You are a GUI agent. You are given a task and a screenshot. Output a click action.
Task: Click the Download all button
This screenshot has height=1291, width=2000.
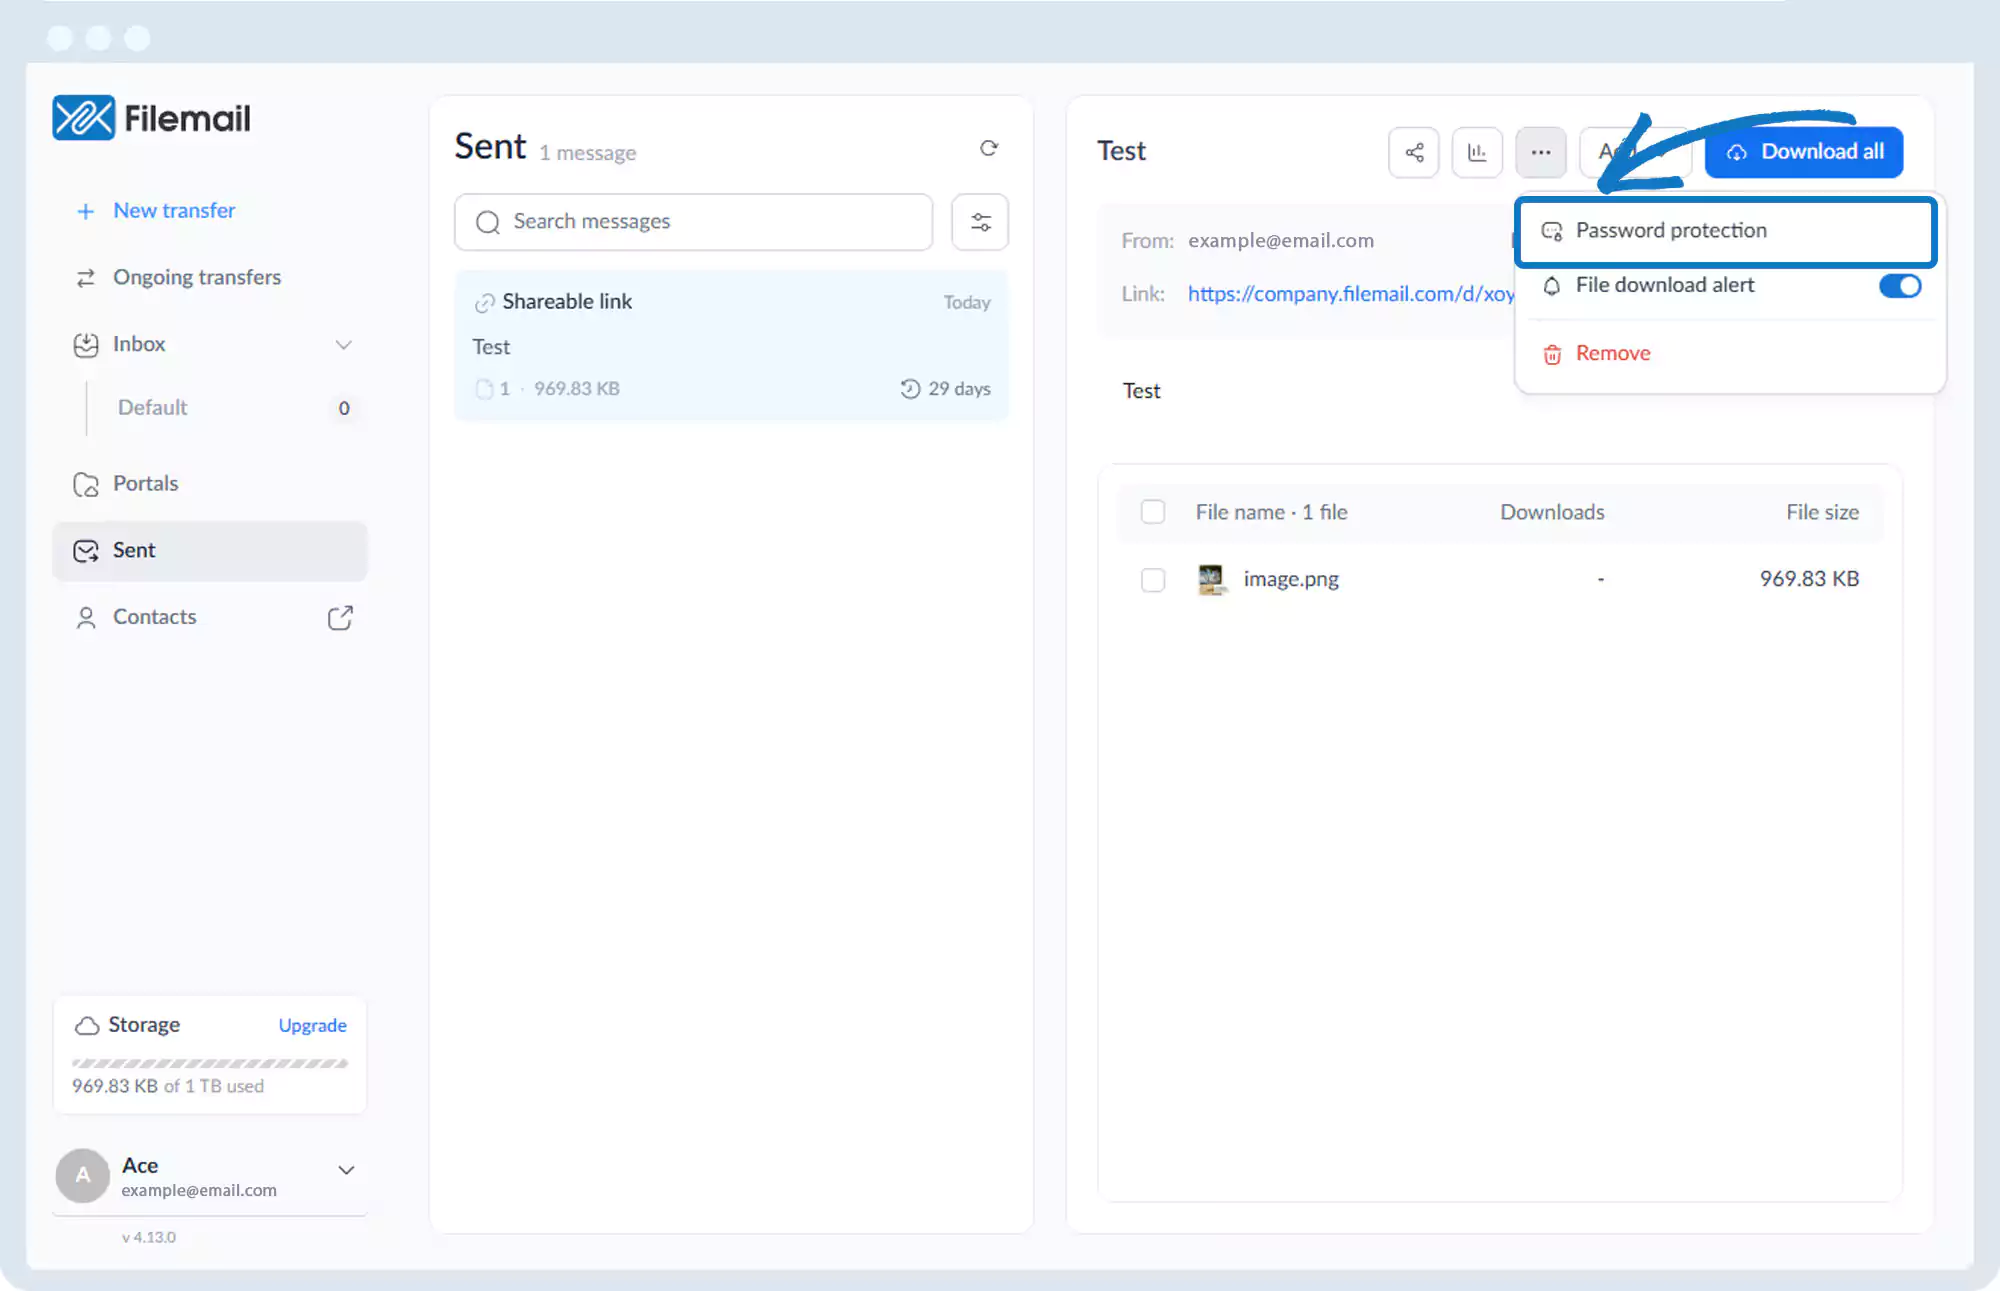click(x=1803, y=152)
